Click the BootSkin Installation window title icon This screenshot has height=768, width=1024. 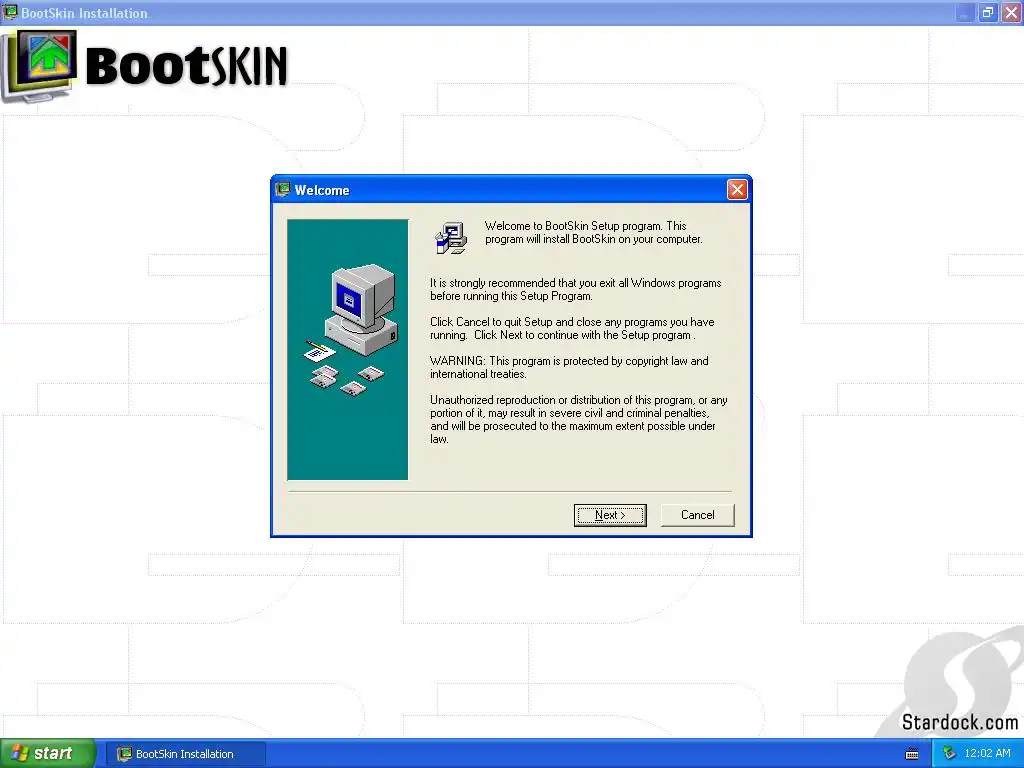(x=10, y=12)
